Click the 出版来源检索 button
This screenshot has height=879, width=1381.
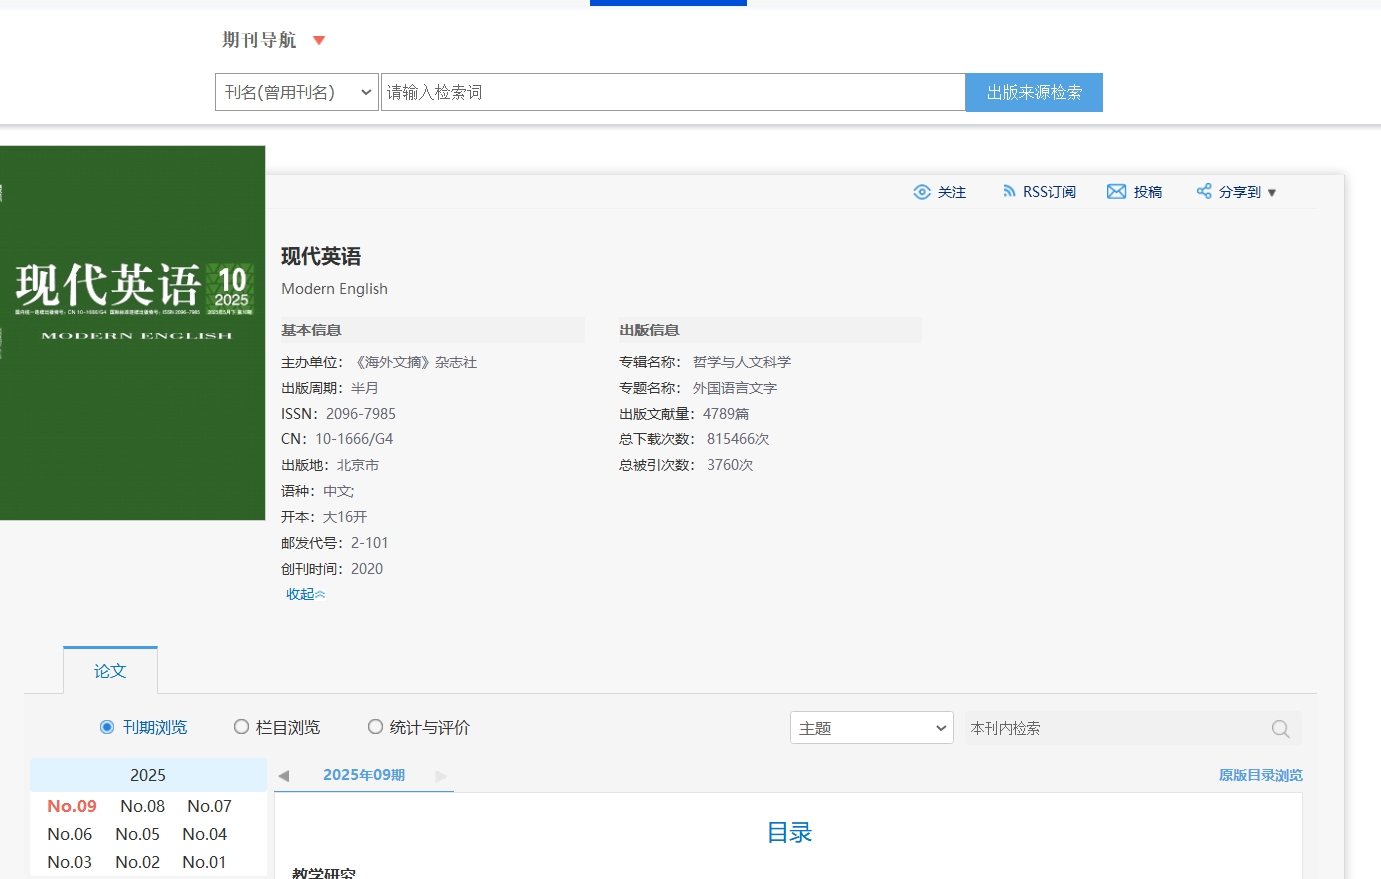pos(1034,92)
